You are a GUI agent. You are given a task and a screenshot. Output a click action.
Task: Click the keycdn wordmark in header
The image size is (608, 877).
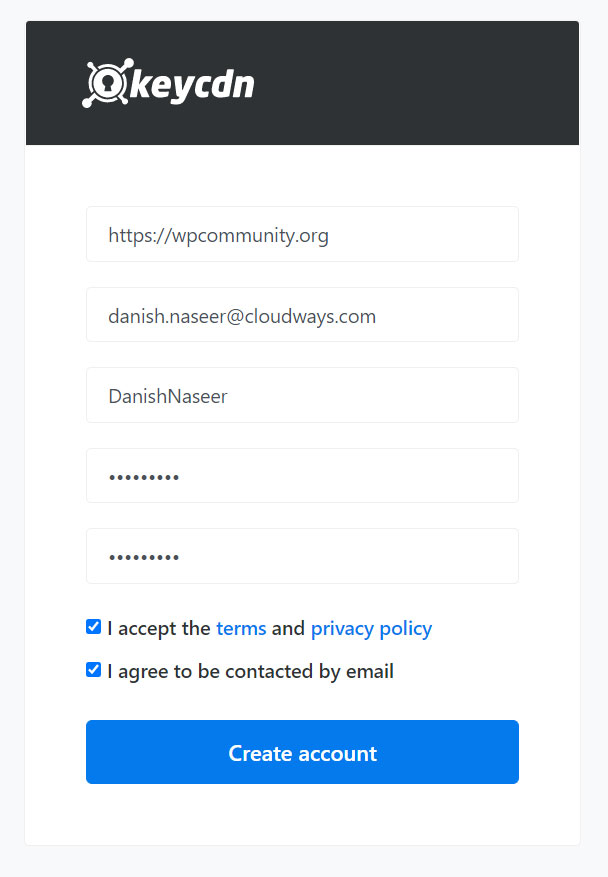(x=192, y=86)
